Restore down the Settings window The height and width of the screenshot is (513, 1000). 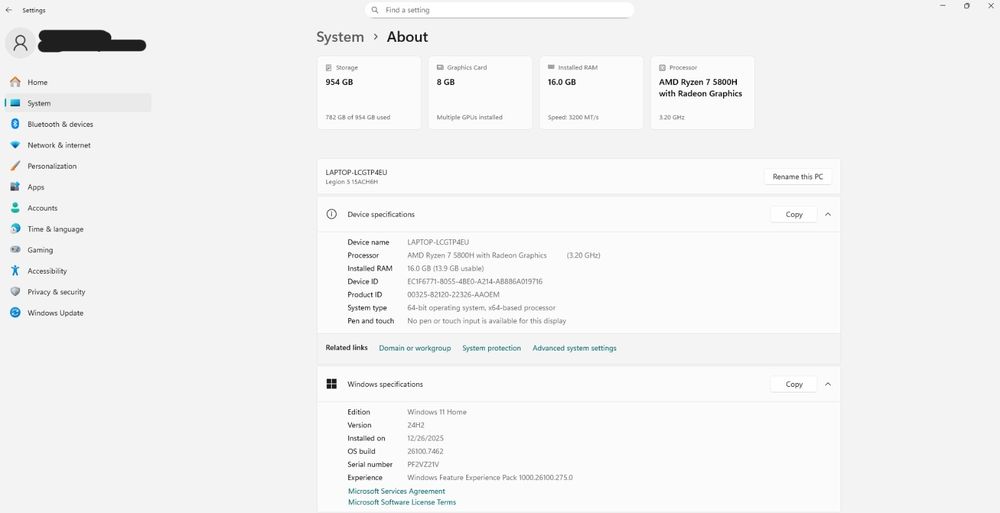(x=967, y=6)
